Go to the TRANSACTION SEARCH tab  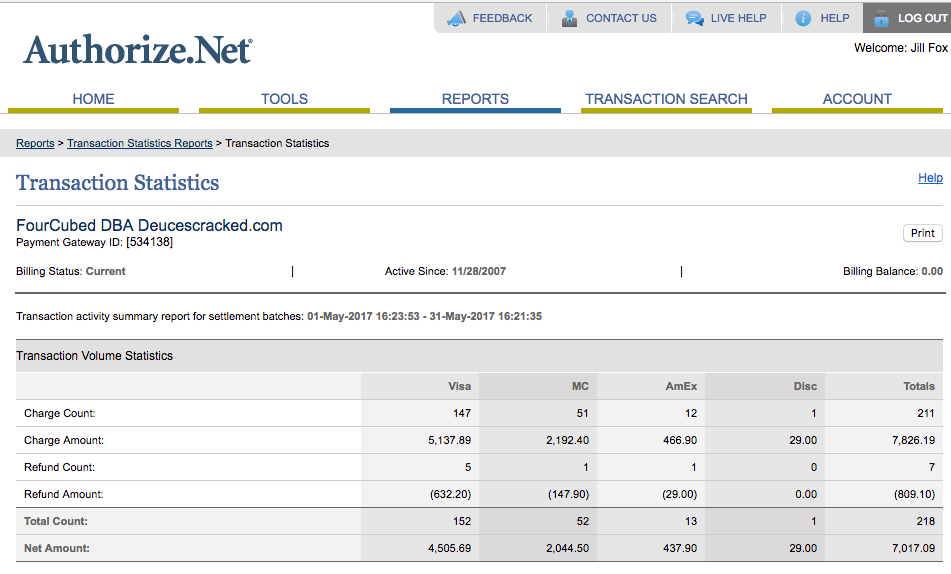coord(666,99)
